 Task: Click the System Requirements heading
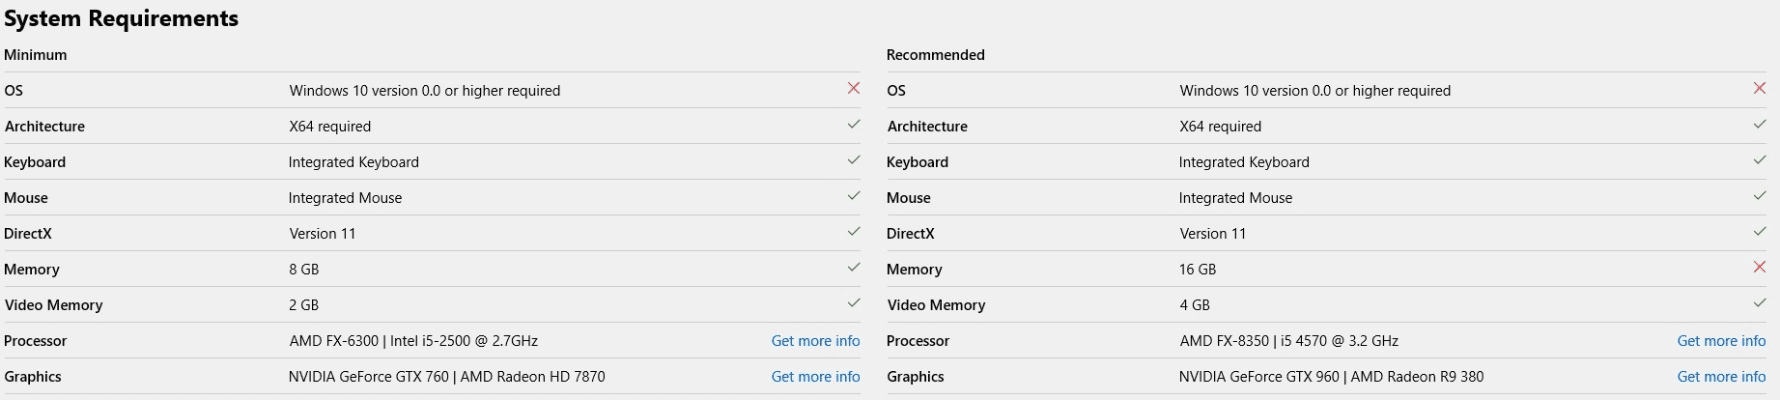121,19
